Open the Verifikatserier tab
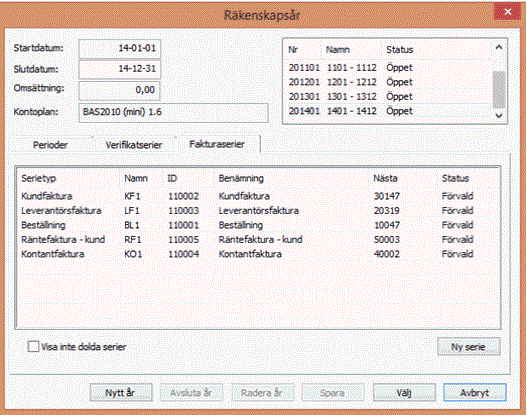This screenshot has height=416, width=527. (134, 145)
